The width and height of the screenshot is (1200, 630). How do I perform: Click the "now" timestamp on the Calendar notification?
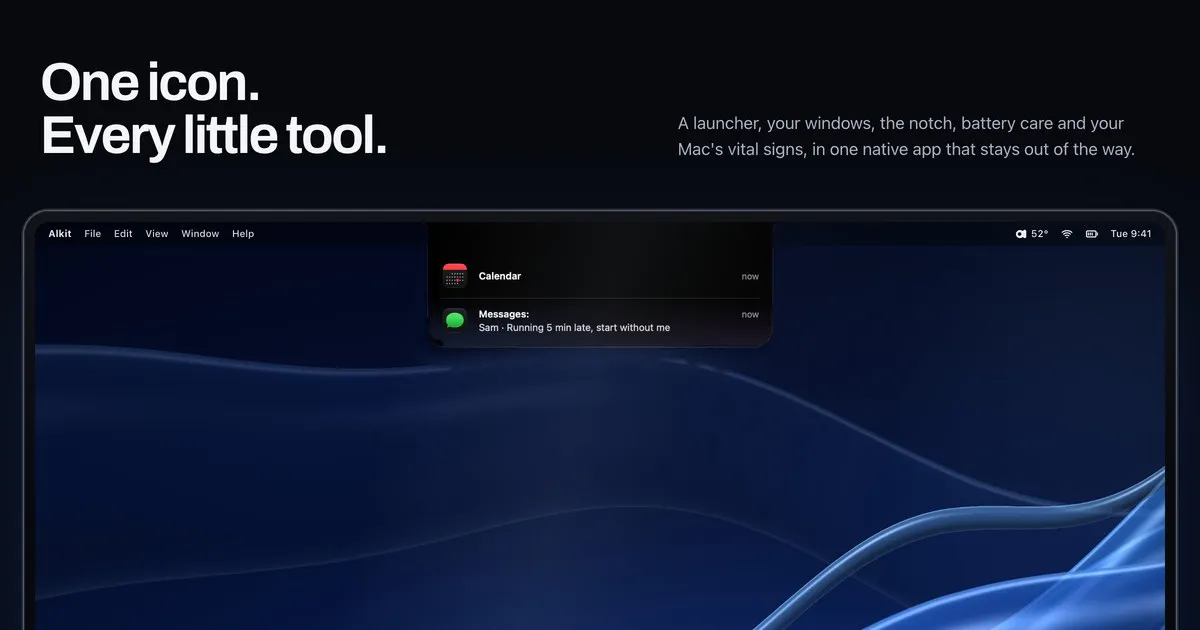click(750, 276)
